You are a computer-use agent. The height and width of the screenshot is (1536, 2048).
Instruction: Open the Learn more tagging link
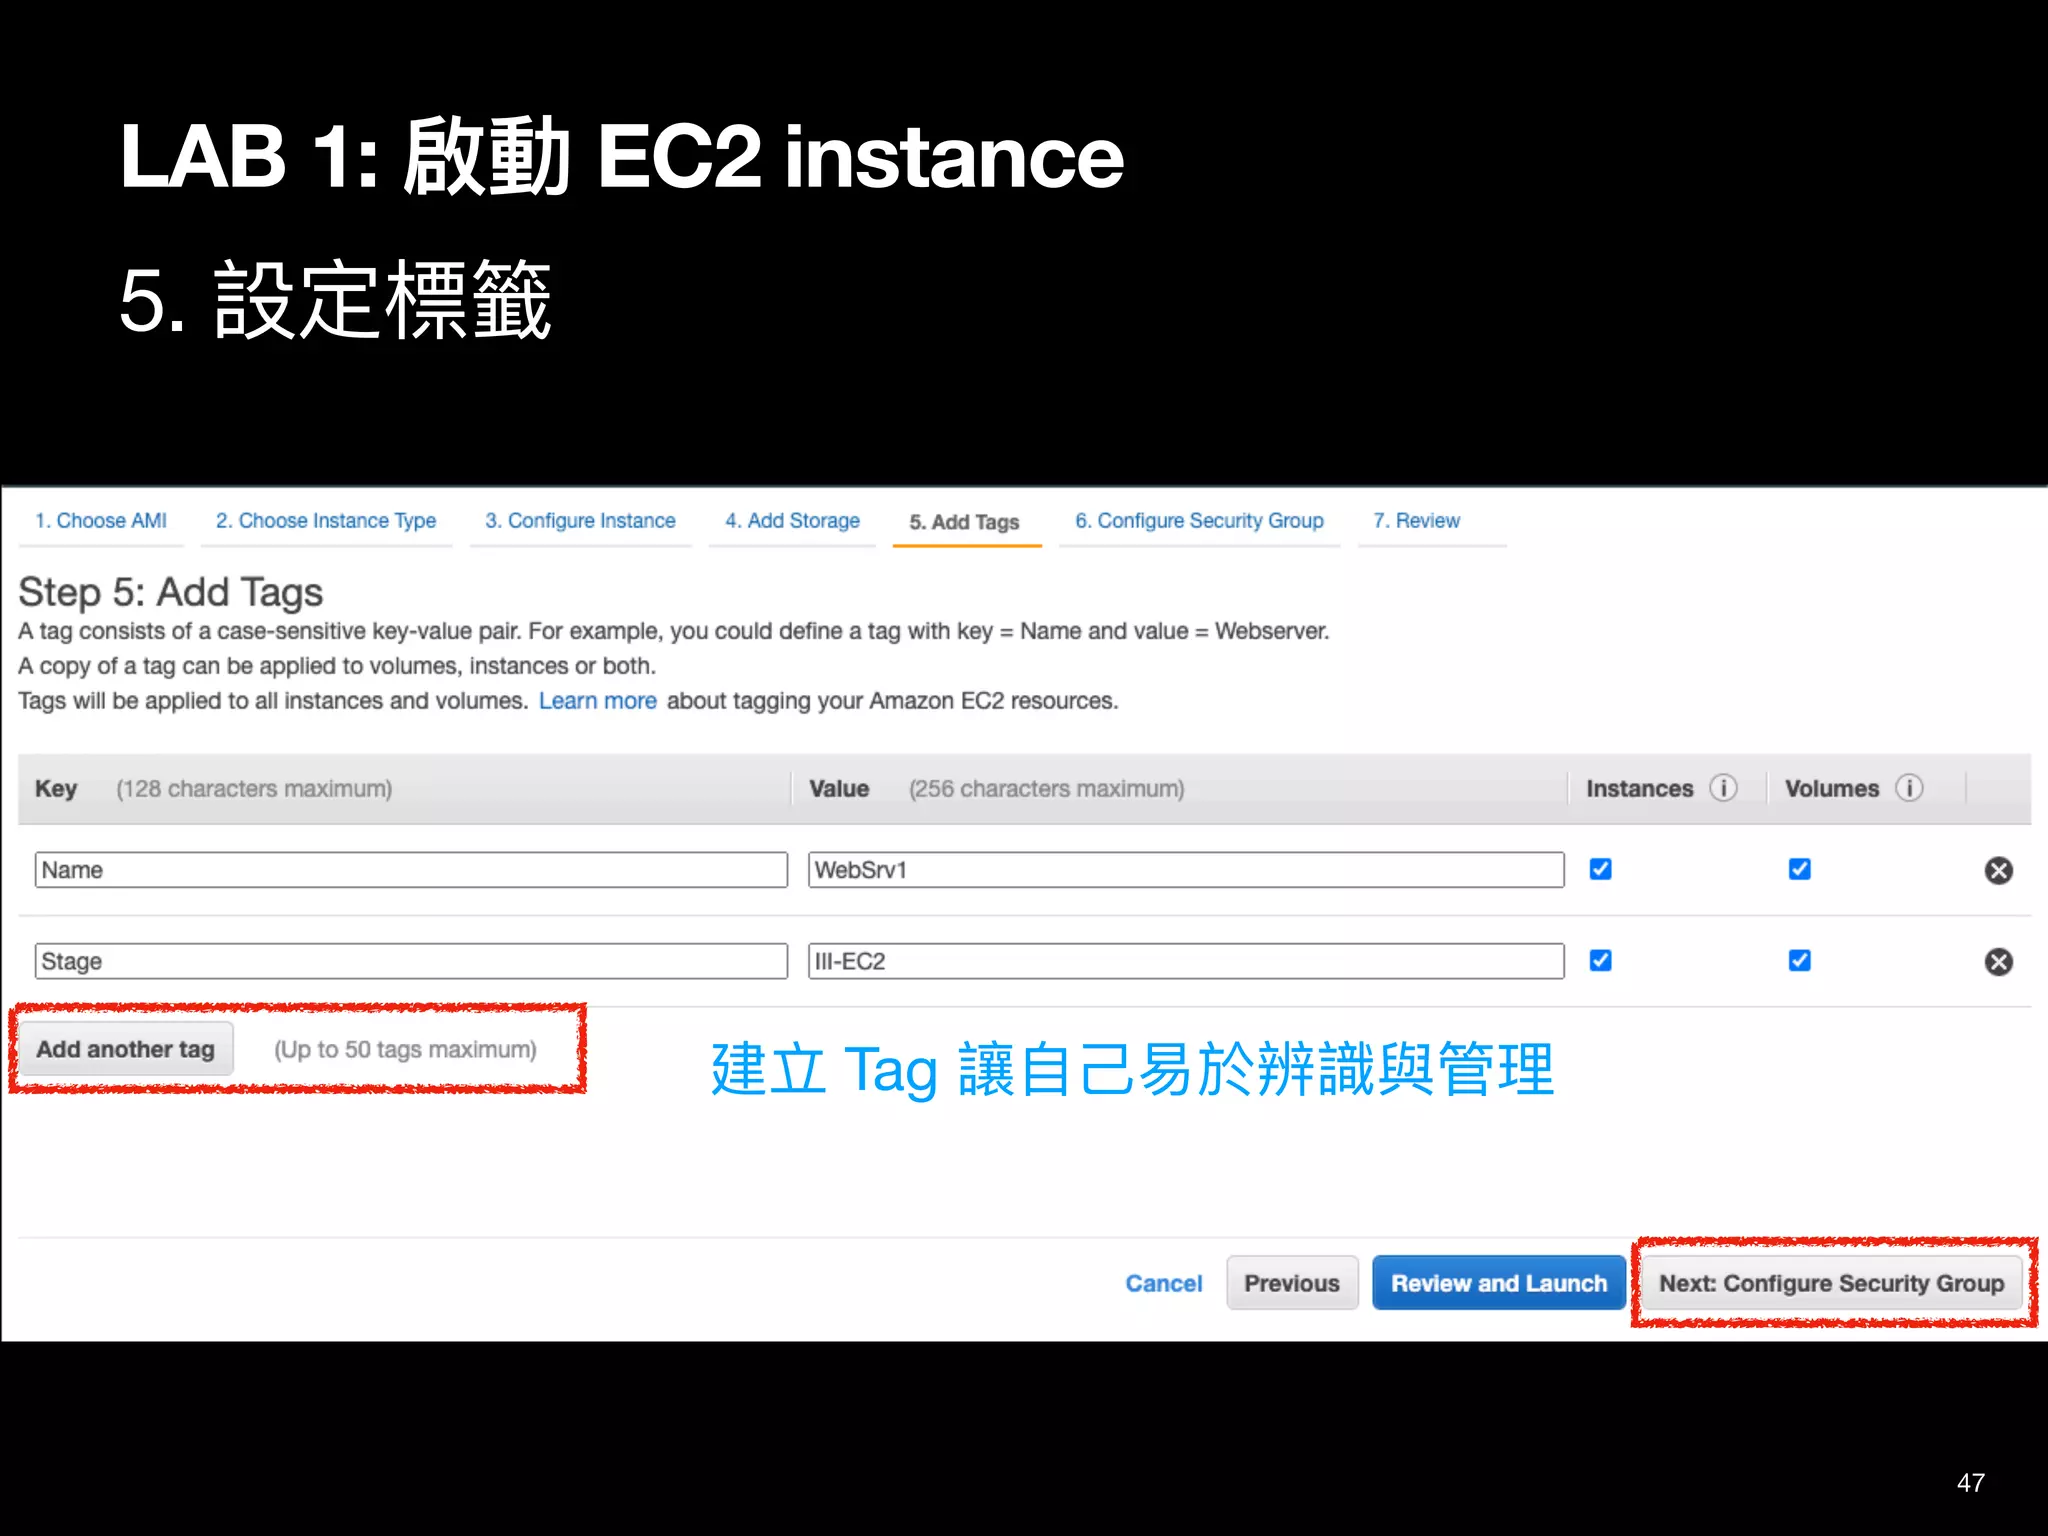coord(597,701)
